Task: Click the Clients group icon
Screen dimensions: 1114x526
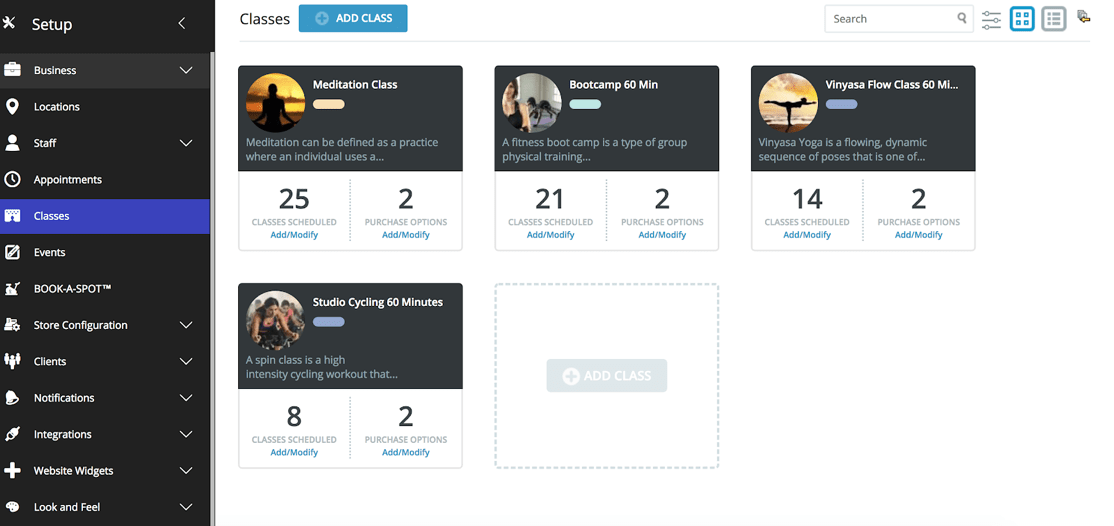Action: [x=12, y=361]
